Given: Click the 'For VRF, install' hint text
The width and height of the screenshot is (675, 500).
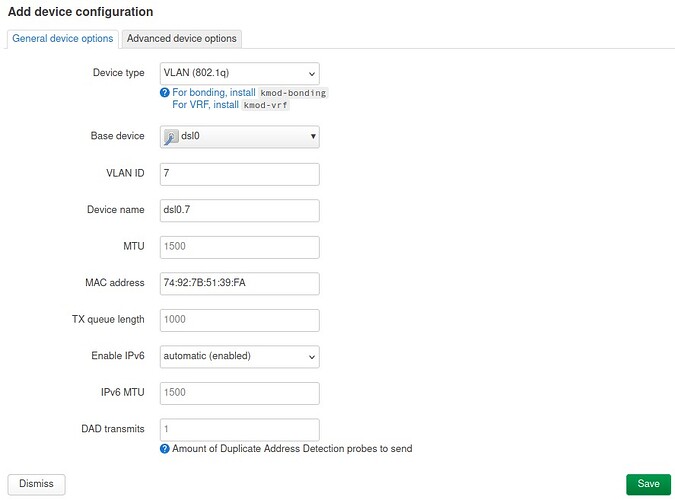Looking at the screenshot, I should pos(205,105).
